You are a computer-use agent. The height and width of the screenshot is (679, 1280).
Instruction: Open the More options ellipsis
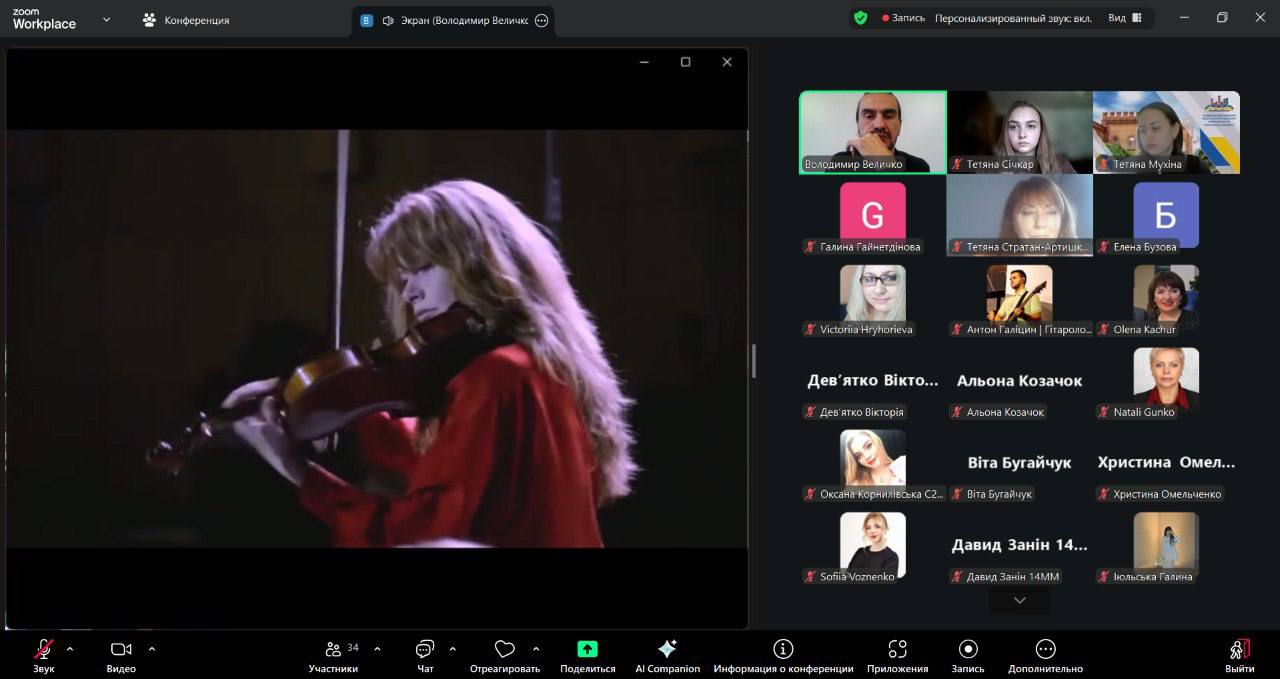[1045, 650]
